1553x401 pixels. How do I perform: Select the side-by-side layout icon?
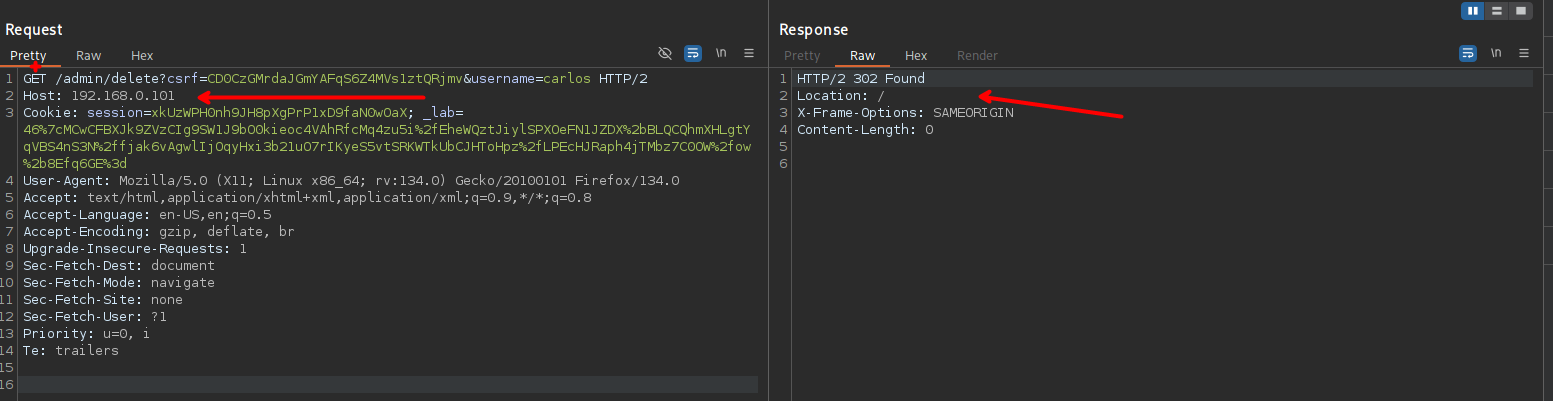click(1472, 11)
